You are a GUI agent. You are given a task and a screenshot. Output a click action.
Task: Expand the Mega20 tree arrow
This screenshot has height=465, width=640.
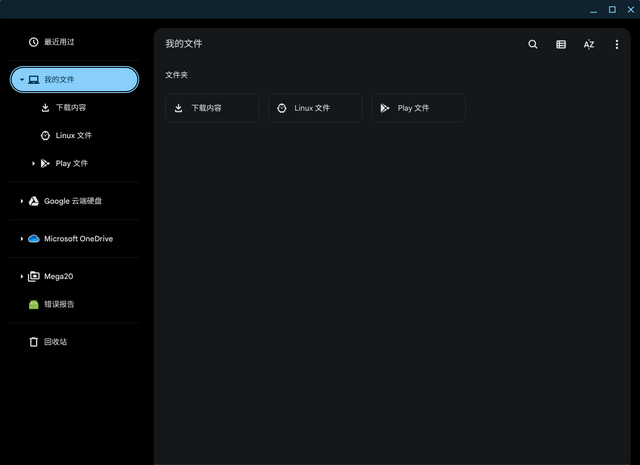click(22, 276)
